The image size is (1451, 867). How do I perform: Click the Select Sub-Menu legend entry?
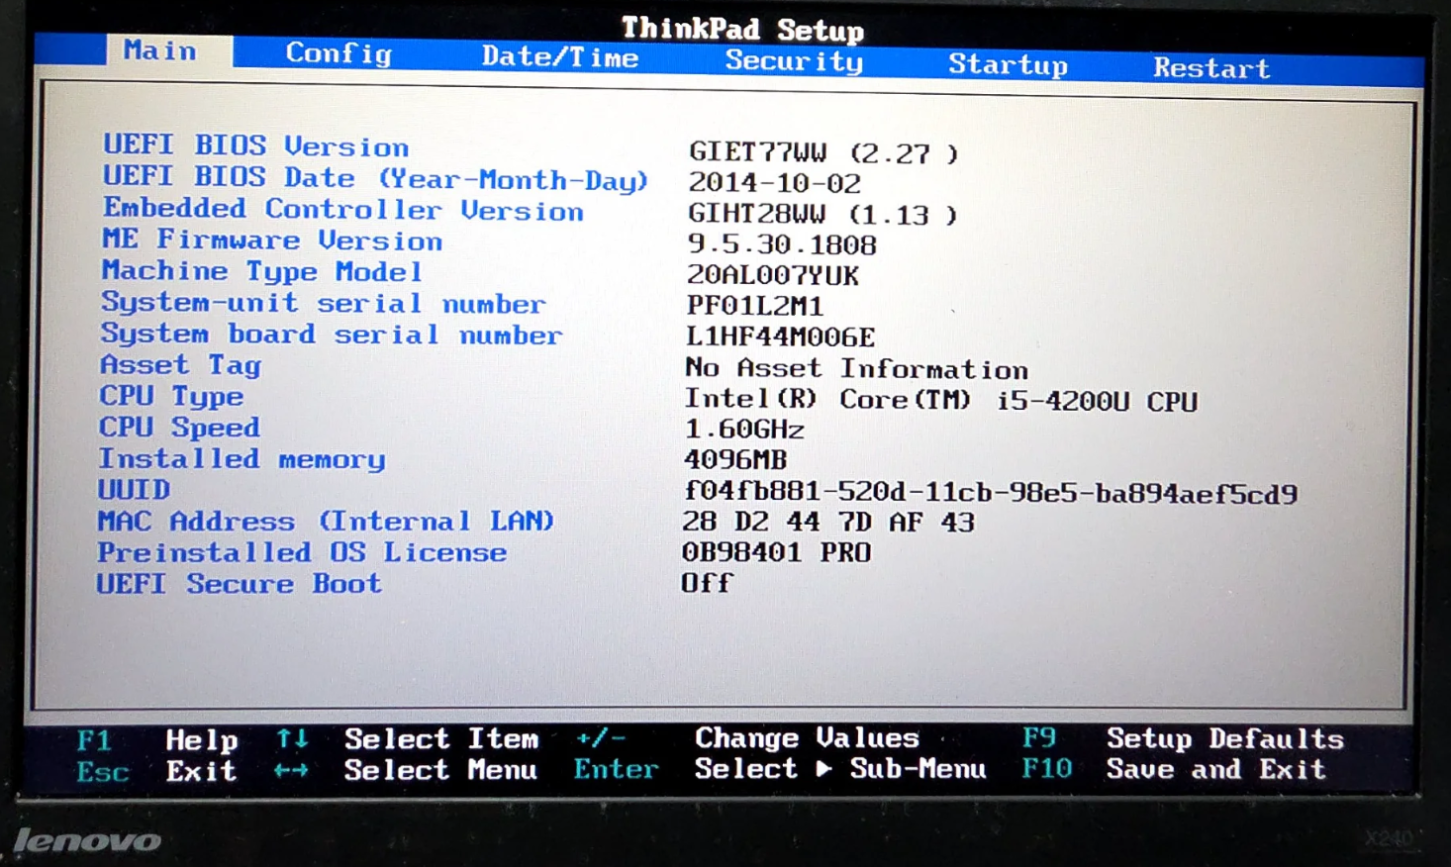click(840, 769)
